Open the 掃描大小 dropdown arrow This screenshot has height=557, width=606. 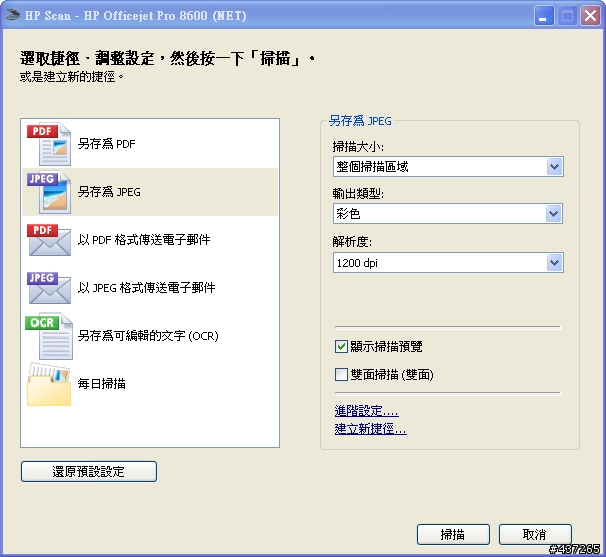point(555,167)
